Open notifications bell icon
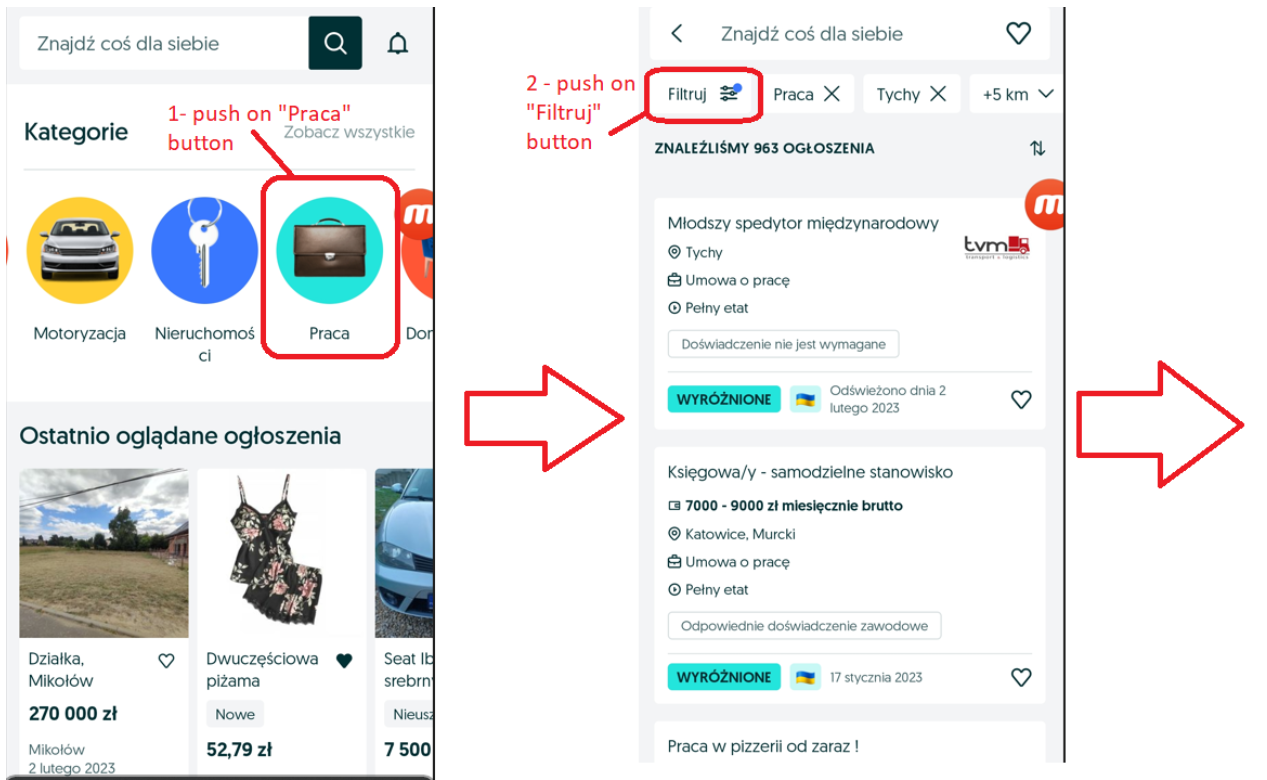The image size is (1267, 780). pos(398,44)
